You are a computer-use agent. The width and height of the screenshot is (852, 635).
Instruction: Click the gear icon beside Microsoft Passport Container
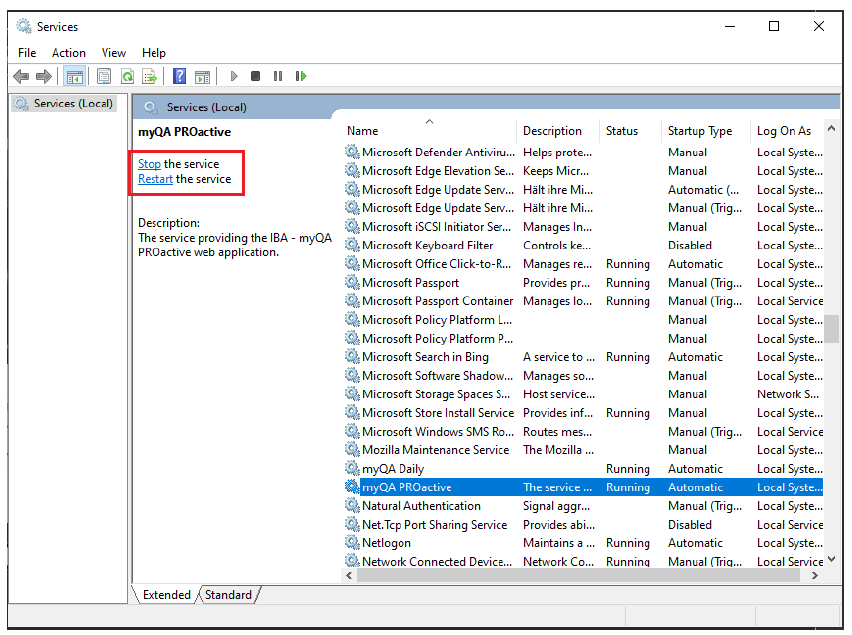353,301
